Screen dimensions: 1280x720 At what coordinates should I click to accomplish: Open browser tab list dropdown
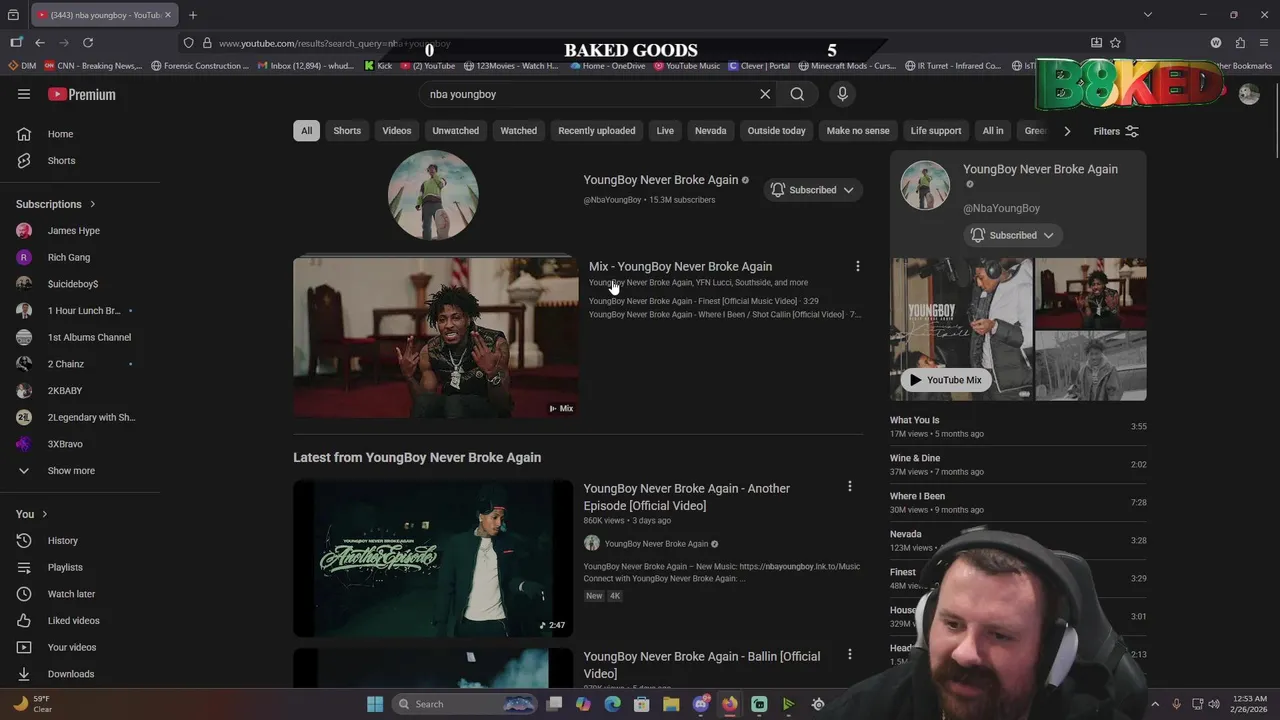tap(1148, 15)
